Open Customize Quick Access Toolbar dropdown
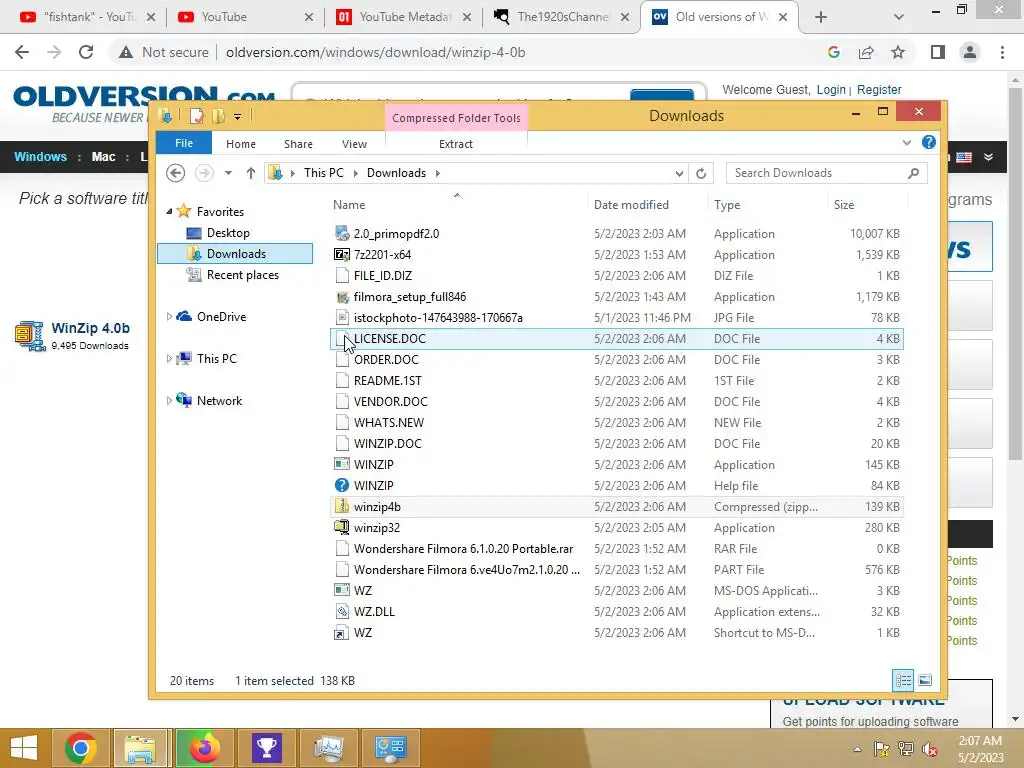This screenshot has height=768, width=1024. 237,117
